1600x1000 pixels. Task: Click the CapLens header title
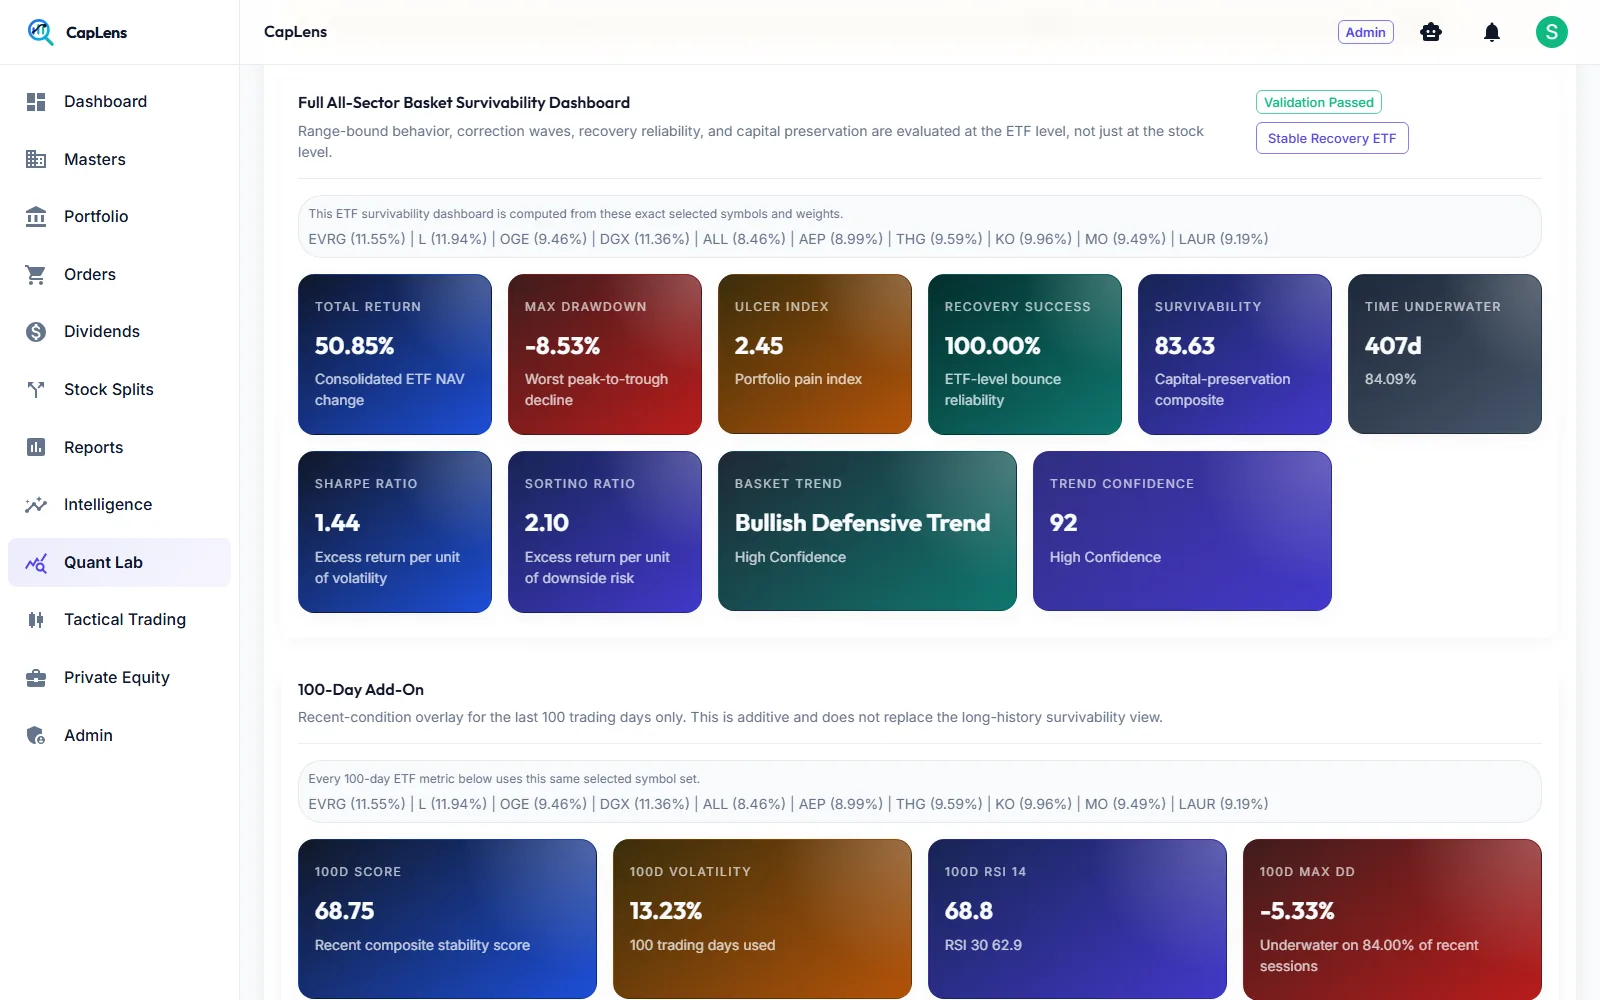point(295,32)
